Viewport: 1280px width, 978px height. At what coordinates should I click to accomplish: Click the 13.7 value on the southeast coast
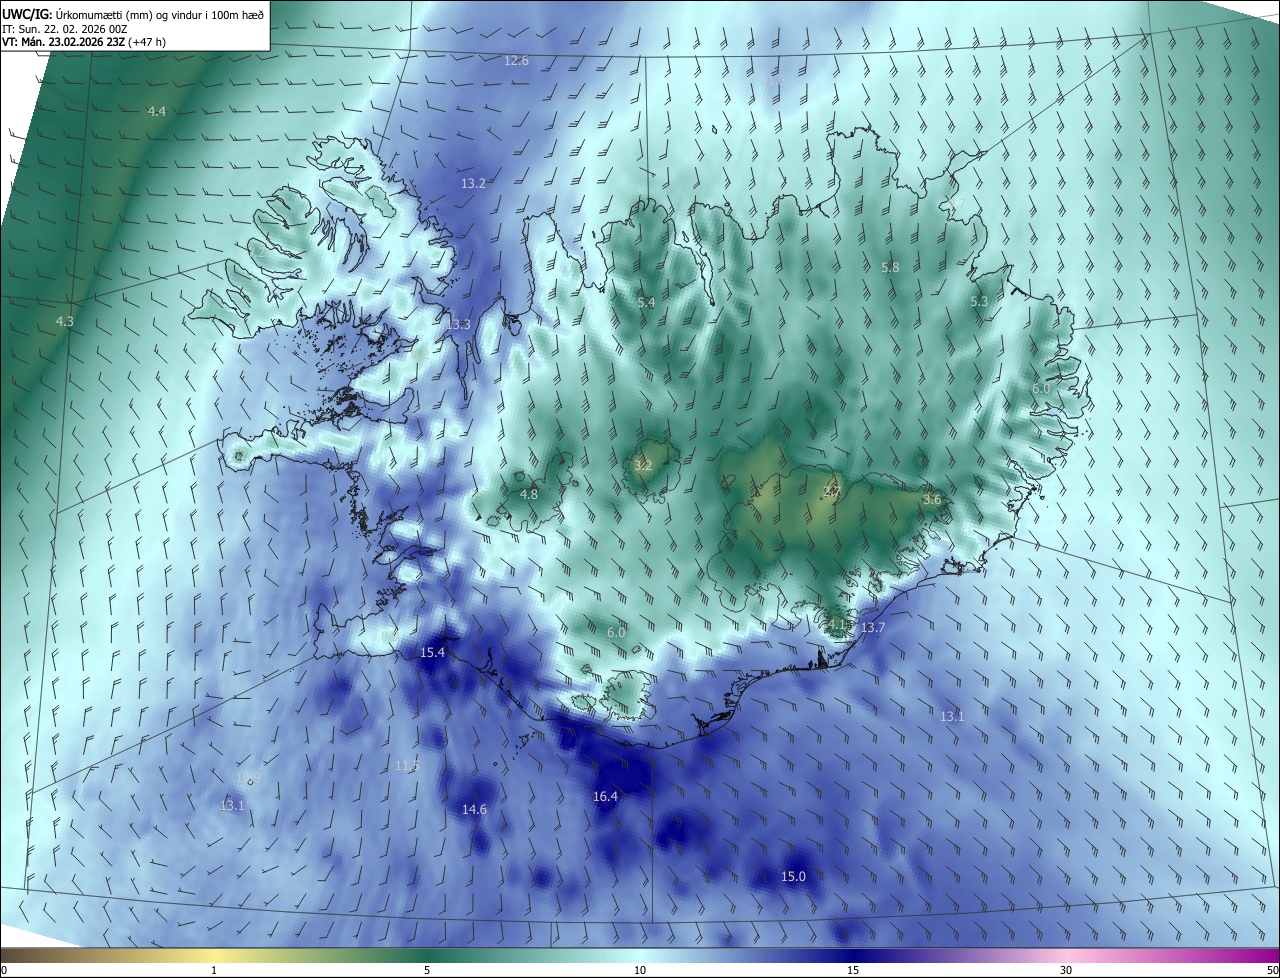873,628
